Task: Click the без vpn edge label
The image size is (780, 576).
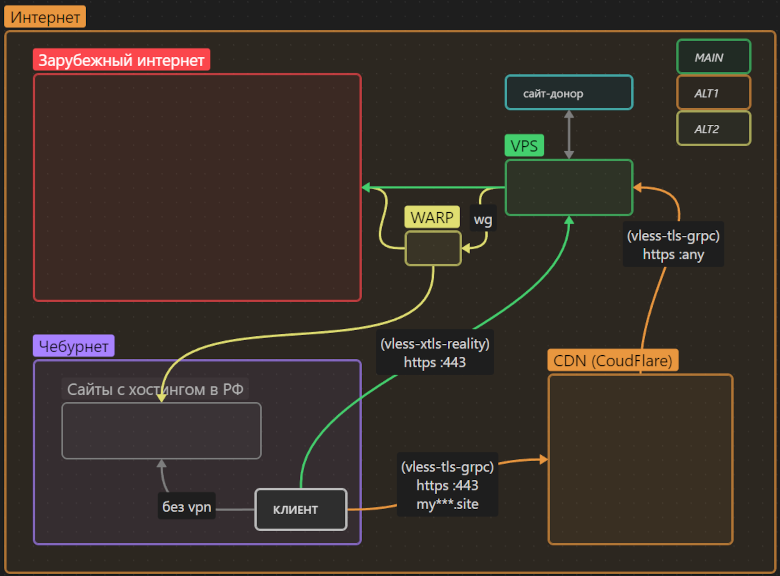Action: pos(187,507)
